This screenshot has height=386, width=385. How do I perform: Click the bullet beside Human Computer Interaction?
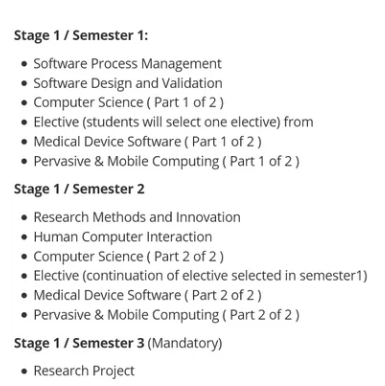pyautogui.click(x=24, y=237)
